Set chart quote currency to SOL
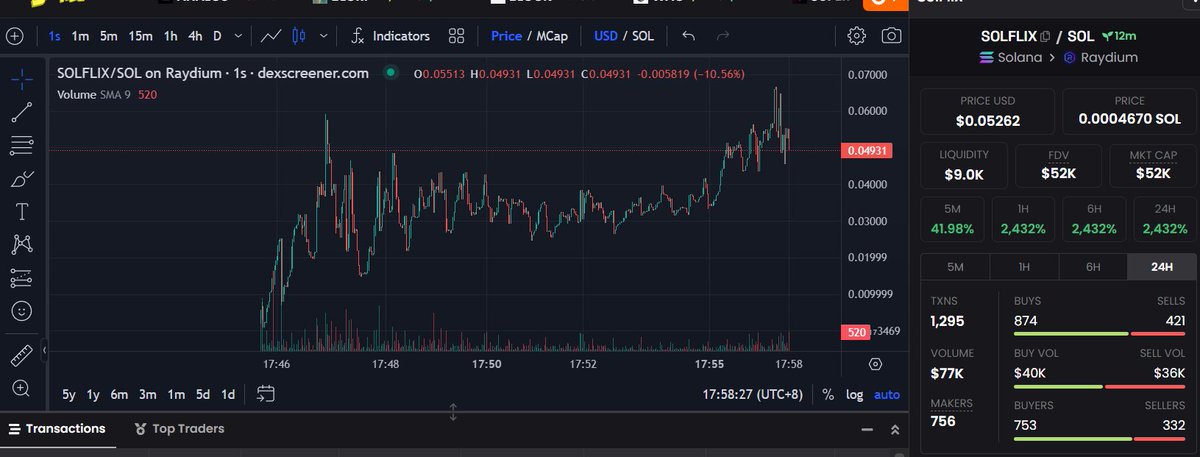This screenshot has width=1200, height=457. (x=643, y=36)
